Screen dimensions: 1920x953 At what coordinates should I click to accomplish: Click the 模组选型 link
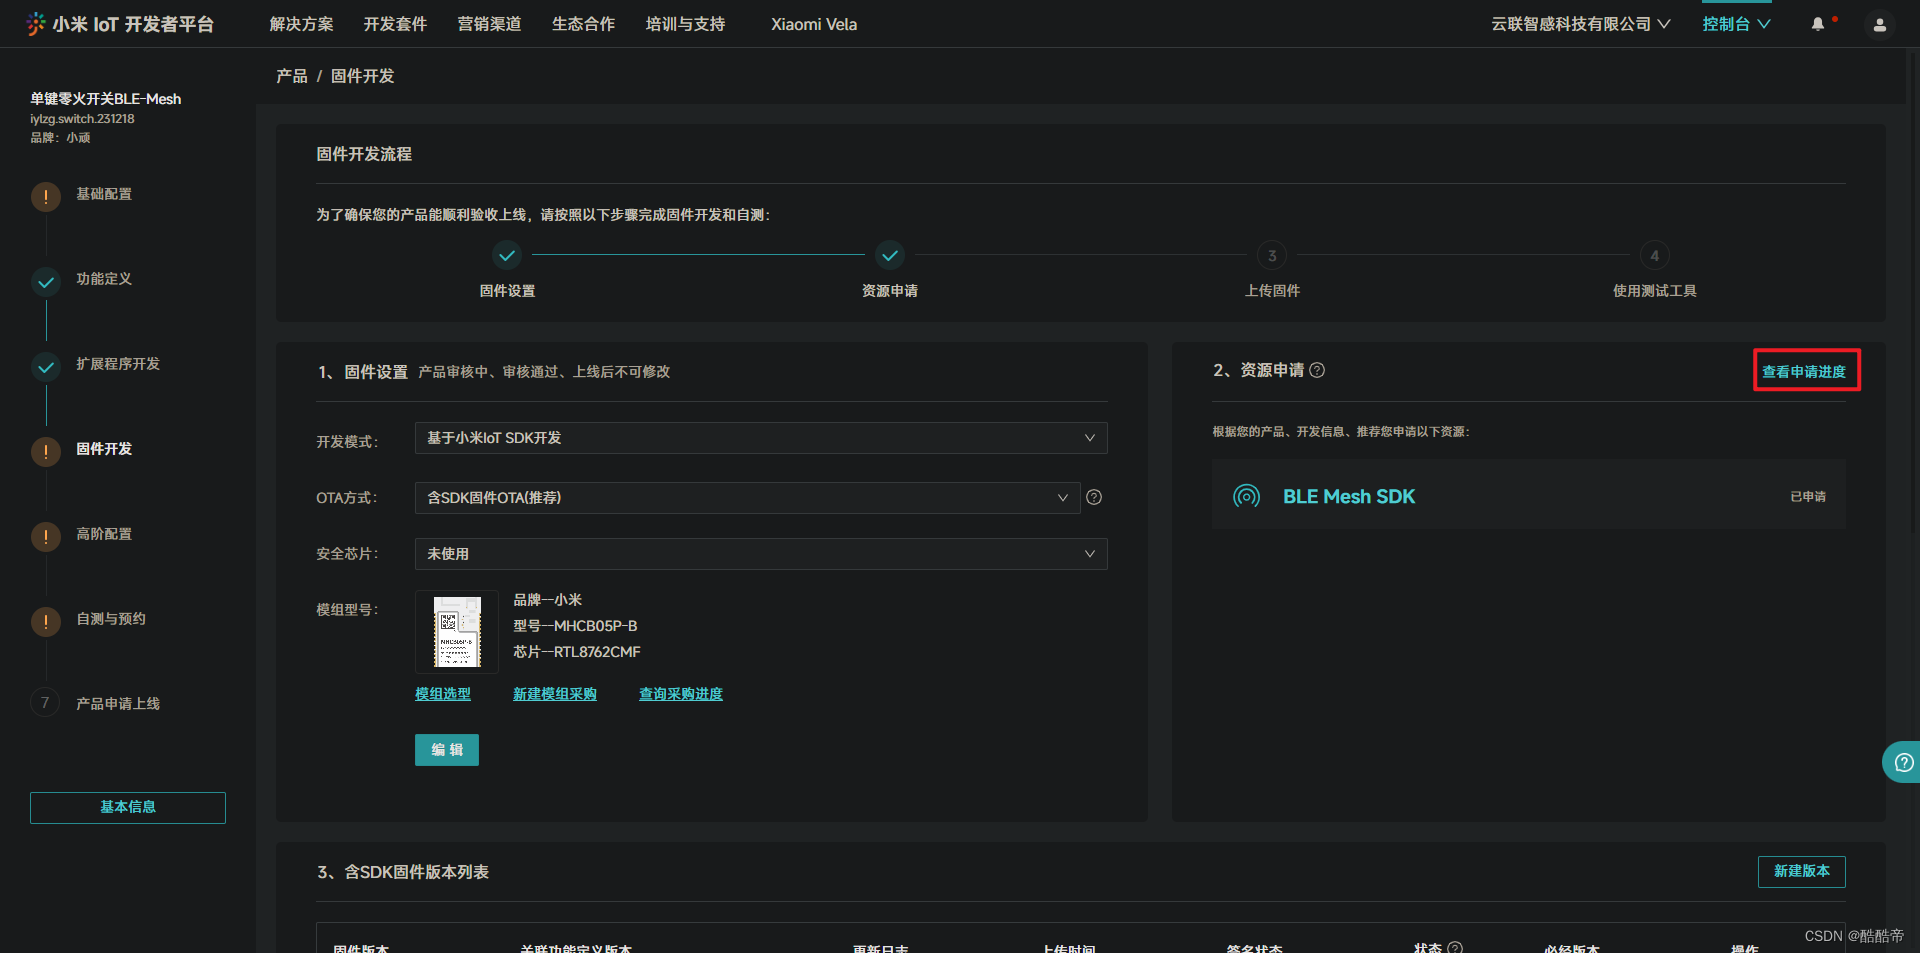tap(443, 694)
